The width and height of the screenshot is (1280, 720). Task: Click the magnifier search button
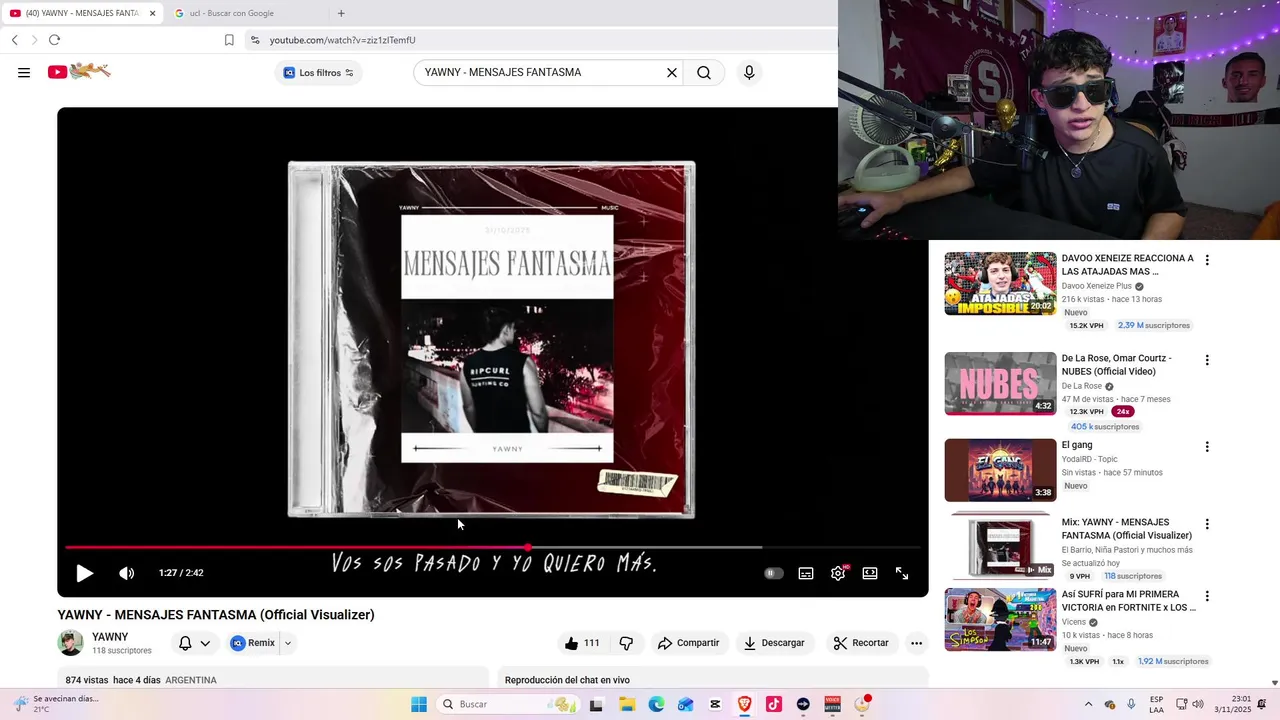704,72
